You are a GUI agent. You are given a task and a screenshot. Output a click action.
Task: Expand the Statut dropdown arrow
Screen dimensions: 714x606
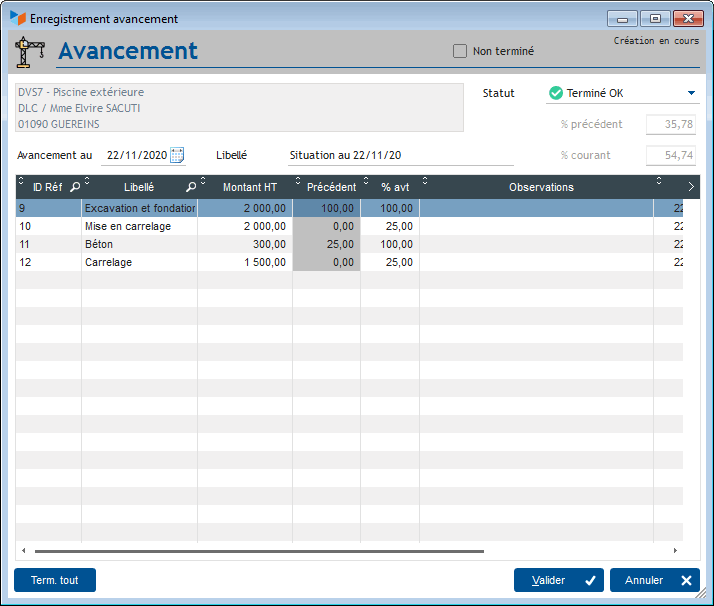tap(691, 93)
